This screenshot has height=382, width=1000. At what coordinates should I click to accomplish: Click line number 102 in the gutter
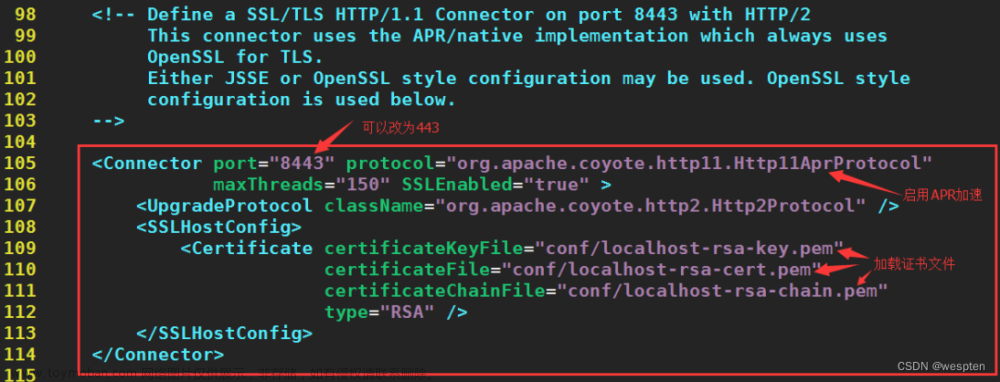tap(19, 99)
